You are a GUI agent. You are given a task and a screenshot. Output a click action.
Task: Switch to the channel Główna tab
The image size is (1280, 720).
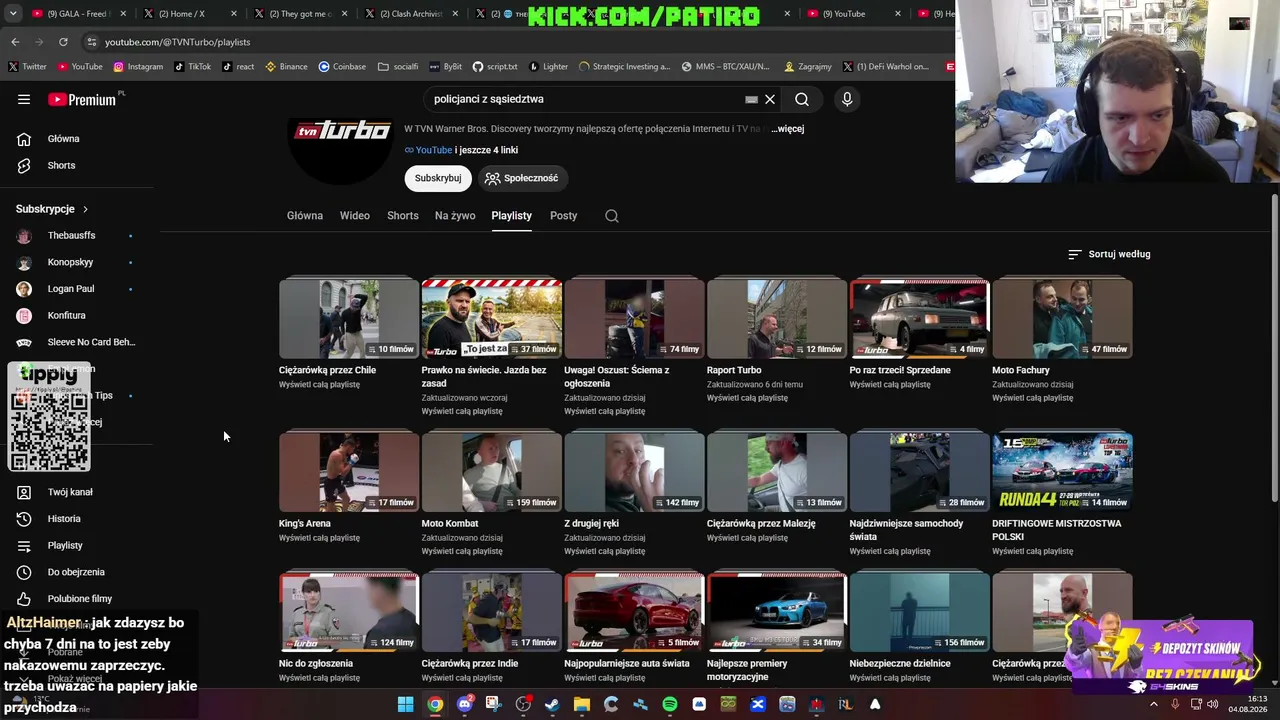click(305, 216)
